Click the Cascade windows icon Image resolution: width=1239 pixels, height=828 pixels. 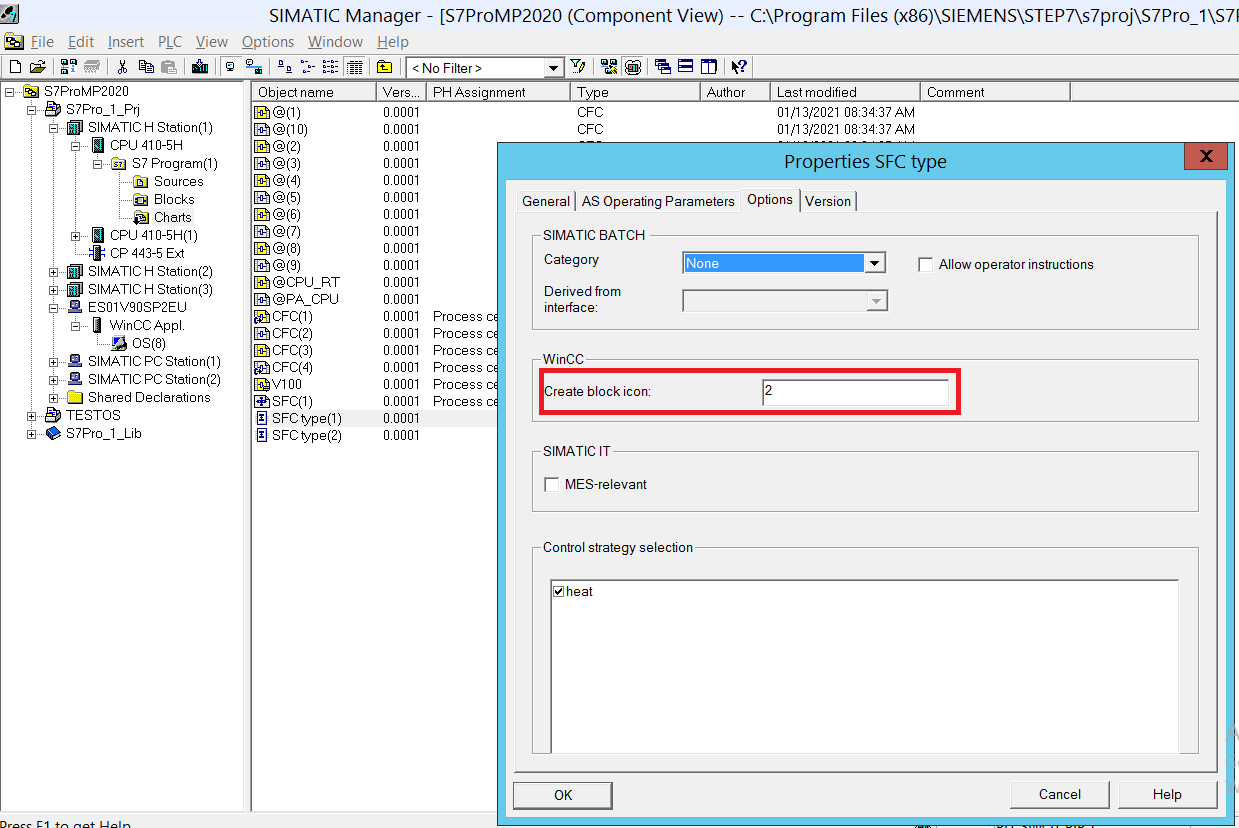662,67
